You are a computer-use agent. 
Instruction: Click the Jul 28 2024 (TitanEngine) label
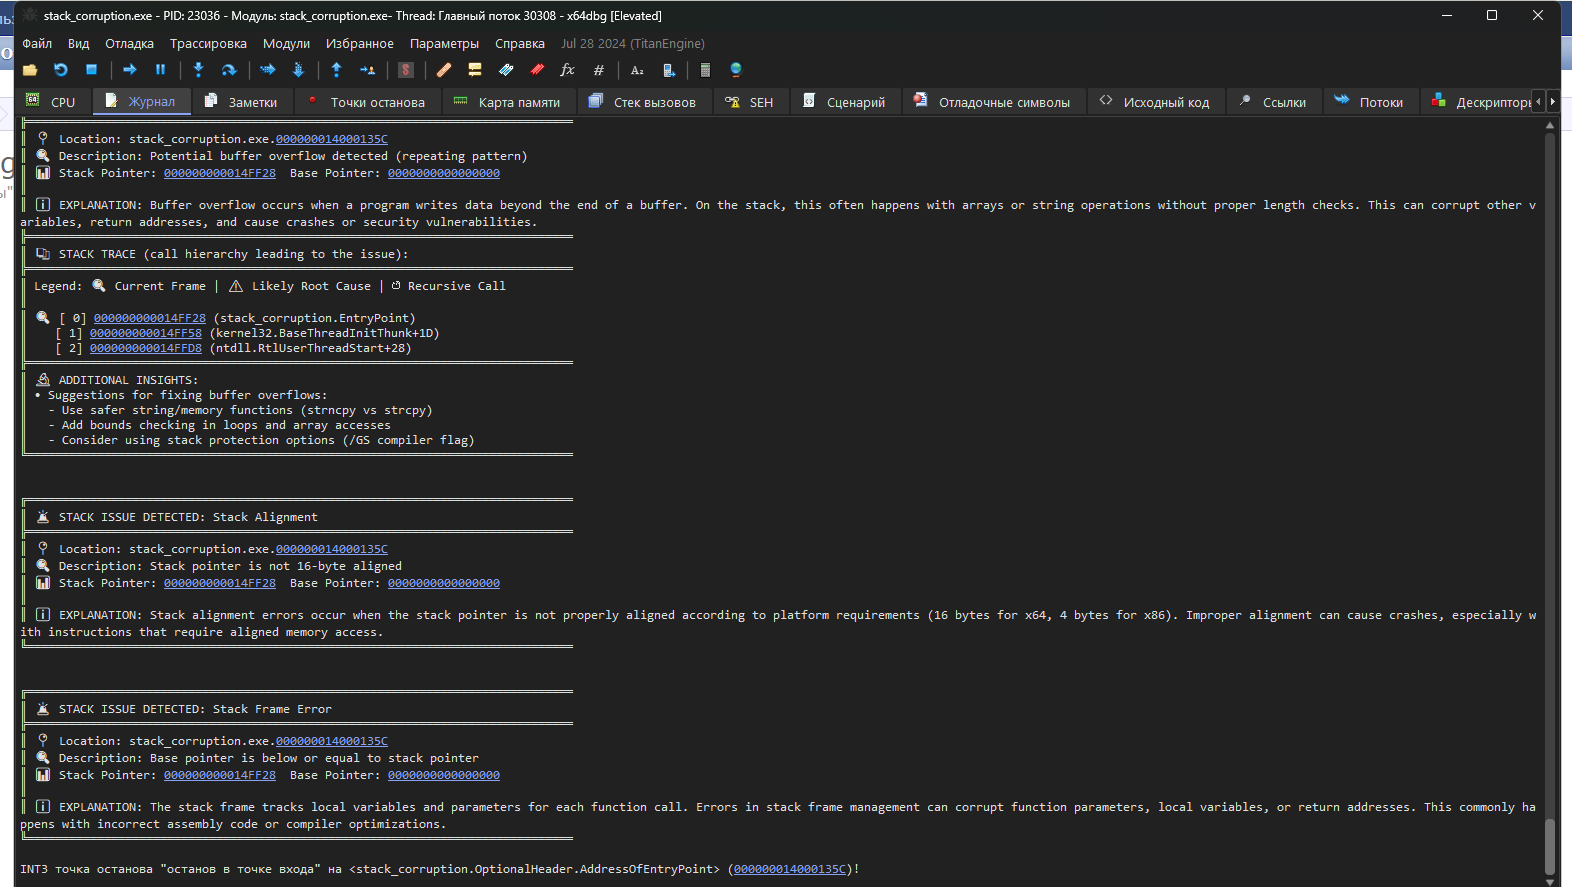pyautogui.click(x=633, y=44)
